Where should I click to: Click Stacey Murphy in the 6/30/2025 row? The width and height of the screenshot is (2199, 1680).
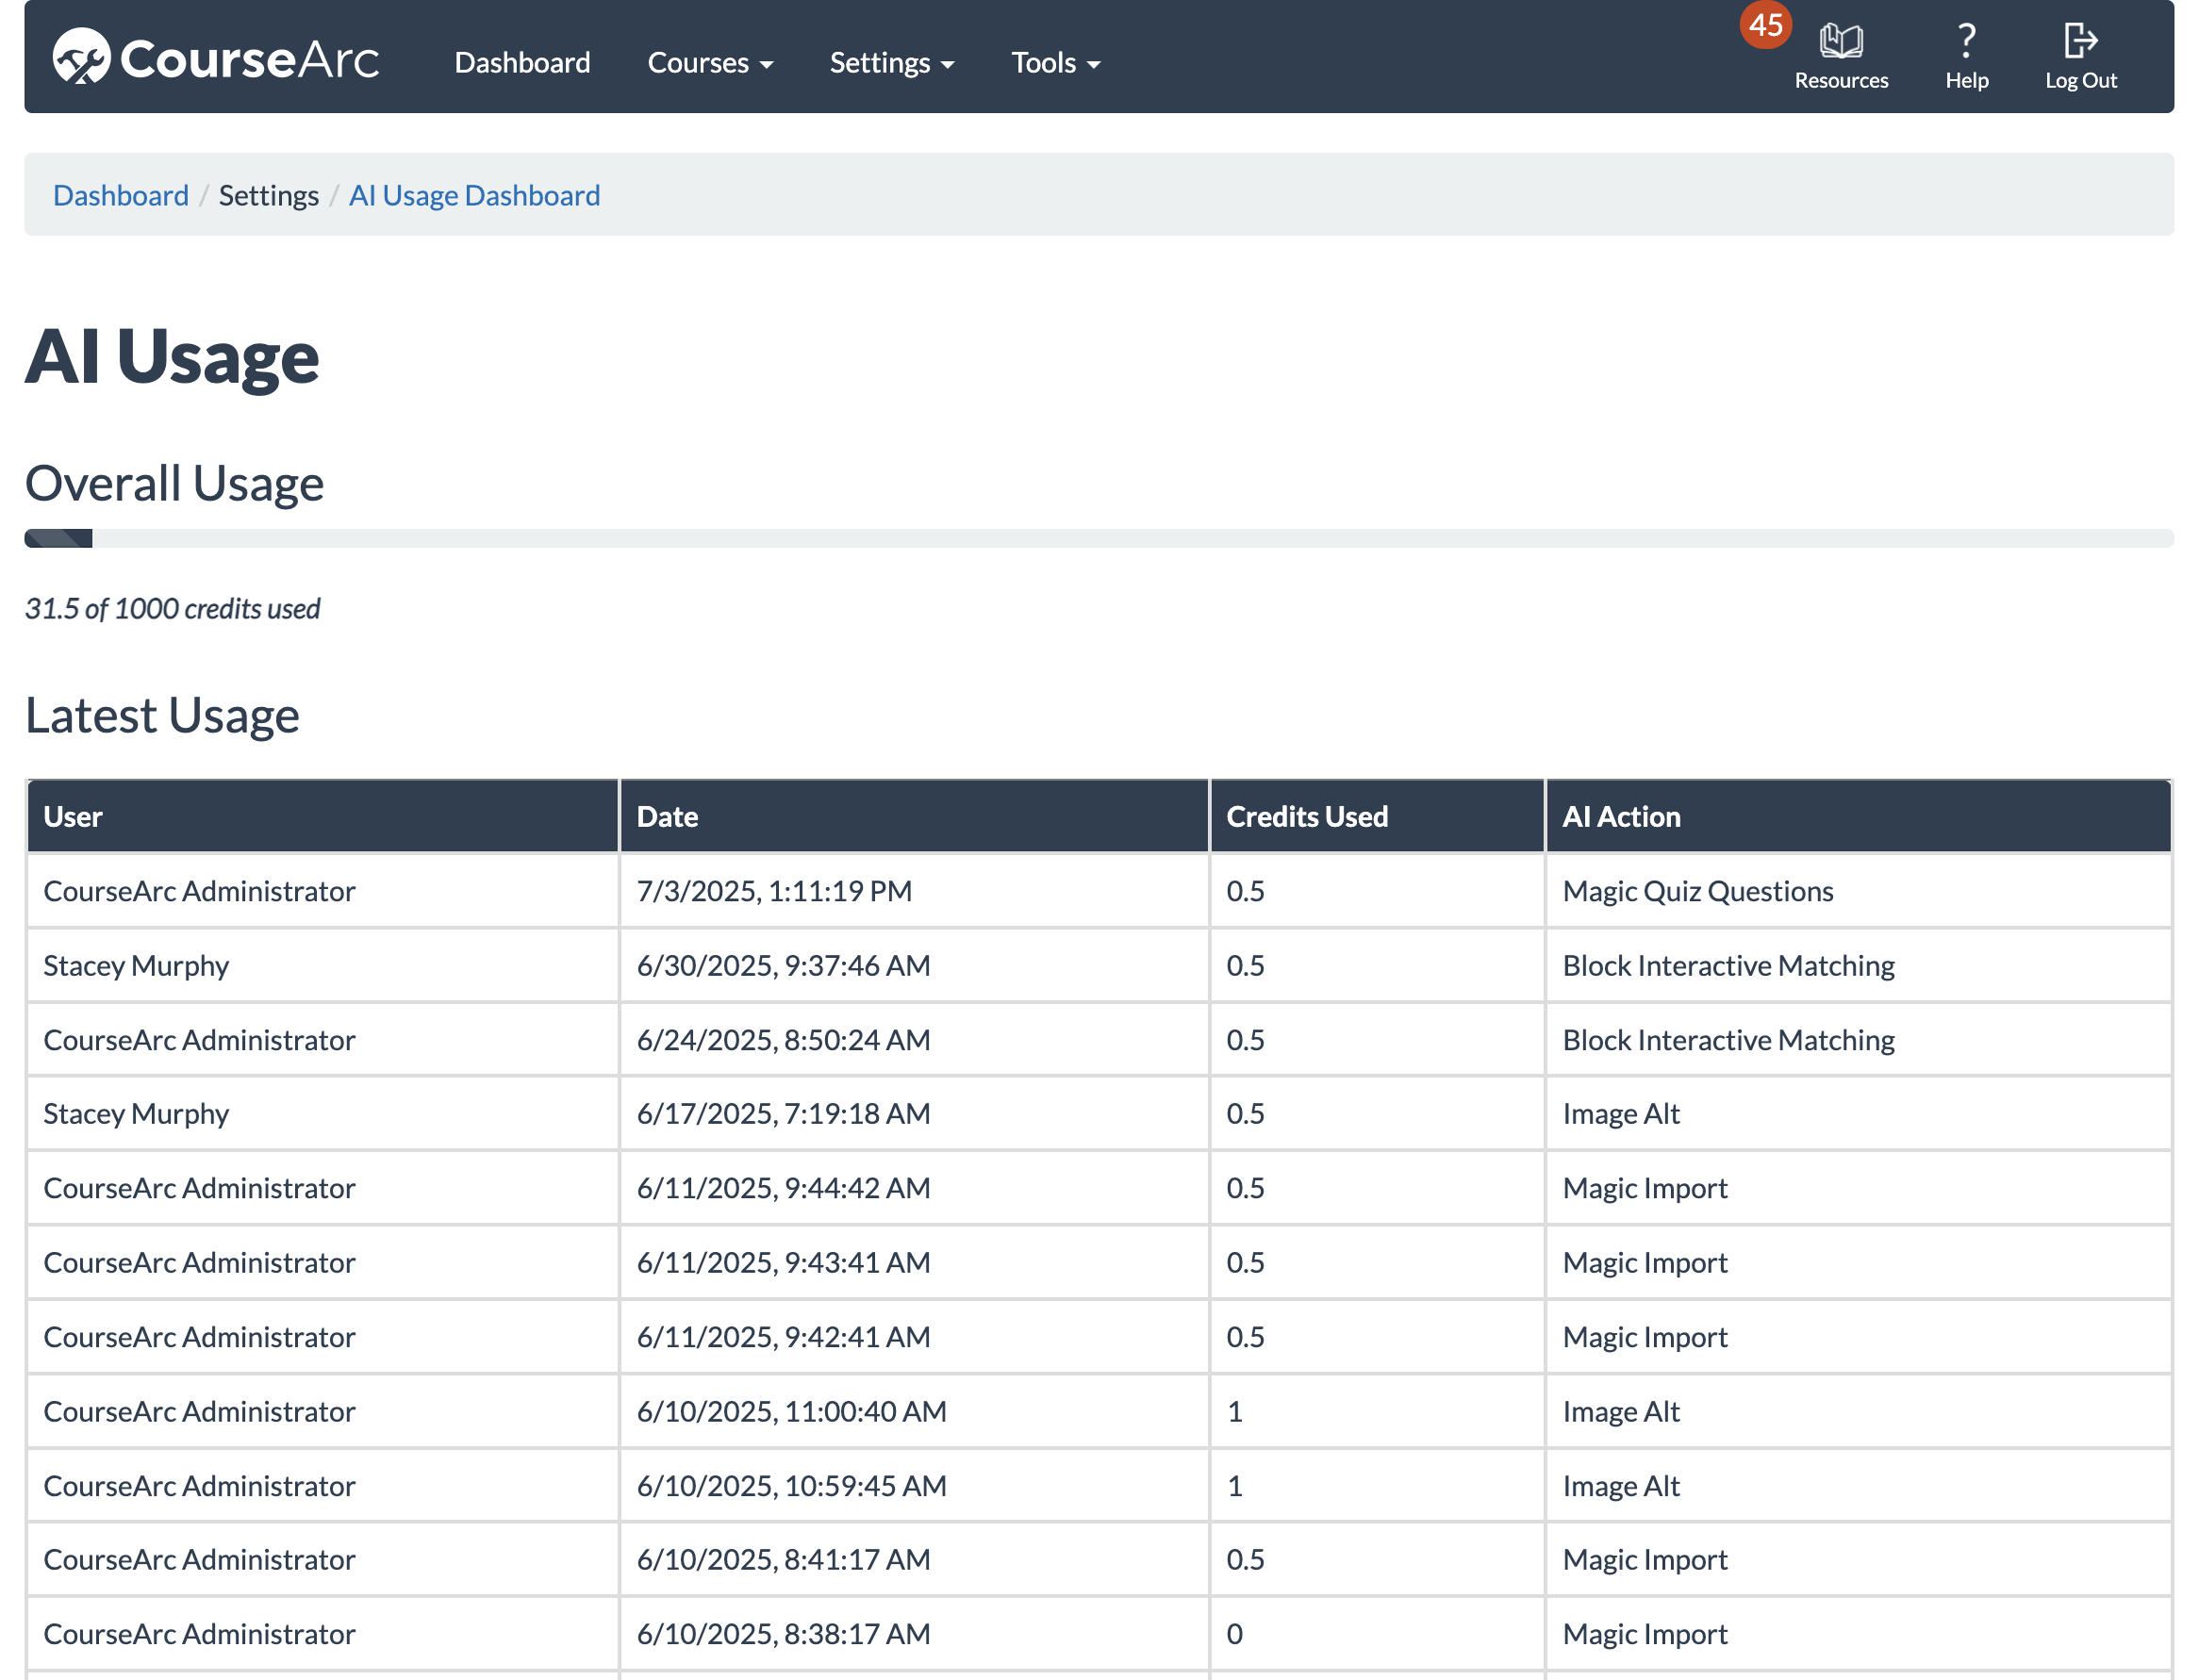(136, 965)
